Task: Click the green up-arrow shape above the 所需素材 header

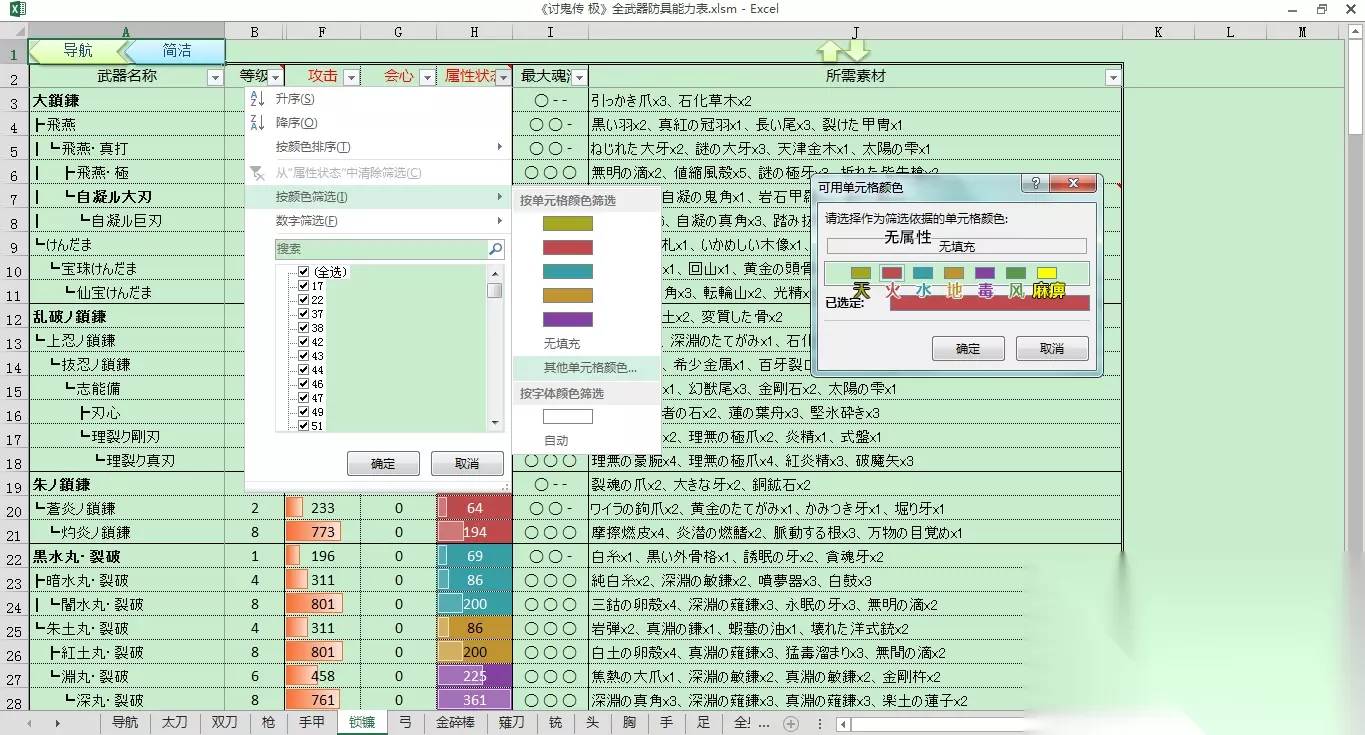Action: point(830,51)
